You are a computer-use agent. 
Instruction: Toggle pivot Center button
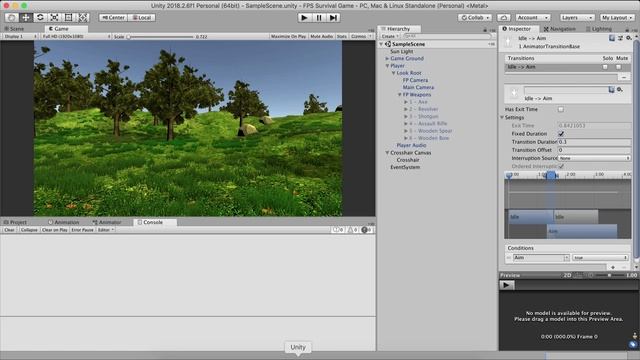click(113, 18)
